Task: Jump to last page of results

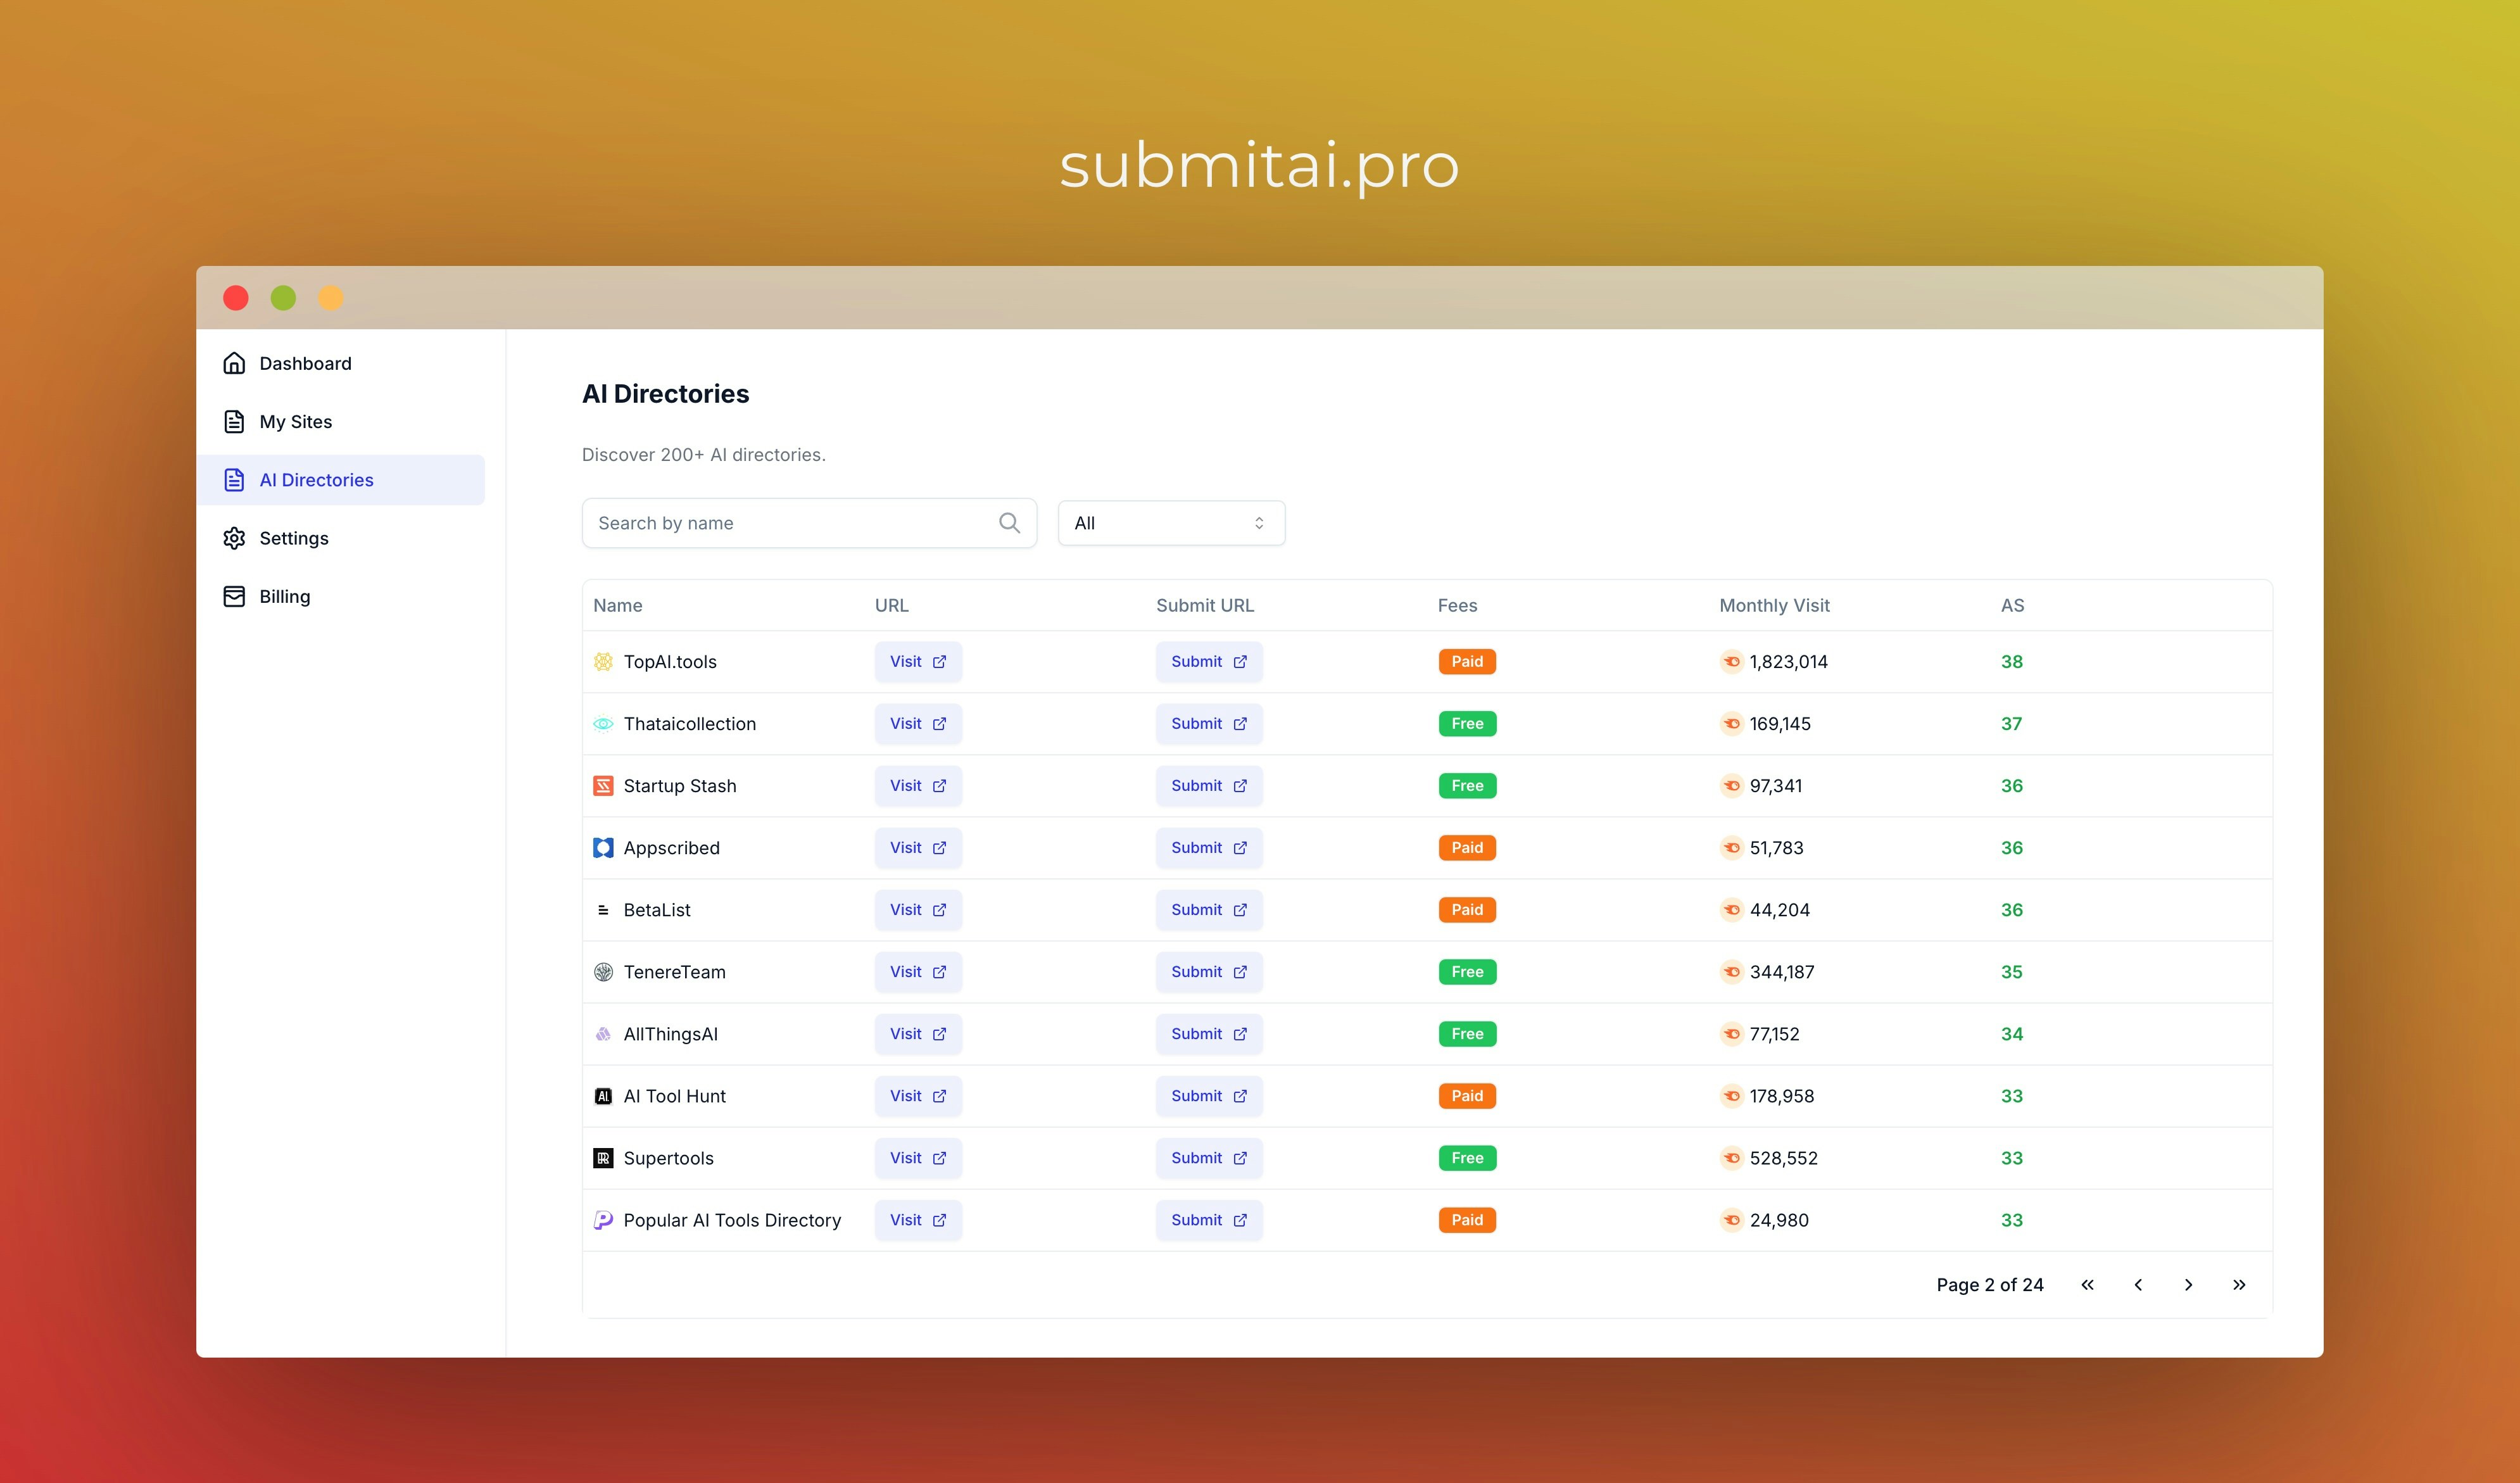Action: [x=2239, y=1285]
